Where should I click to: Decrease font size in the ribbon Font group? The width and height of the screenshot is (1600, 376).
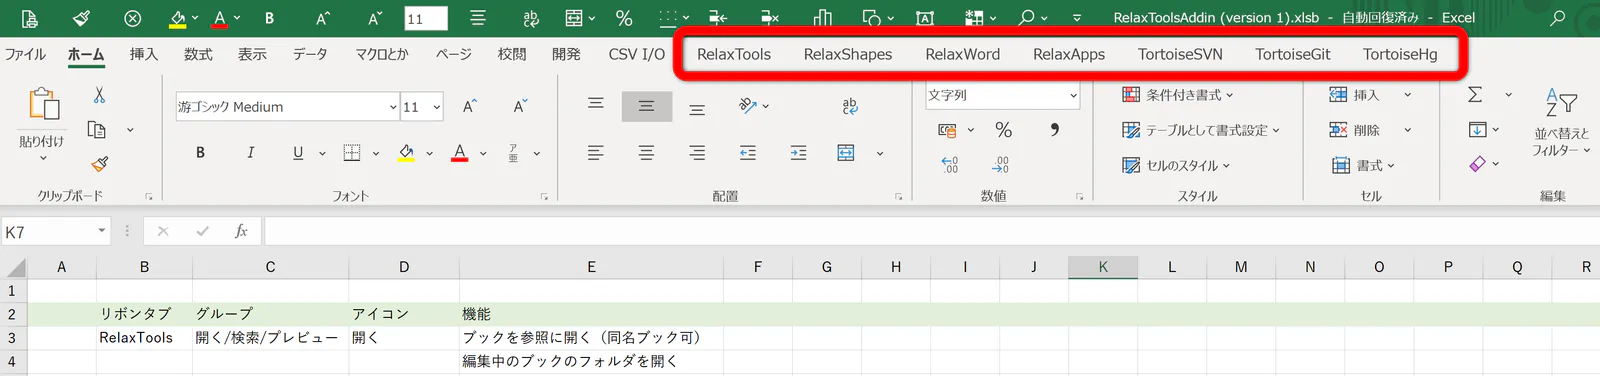point(519,107)
